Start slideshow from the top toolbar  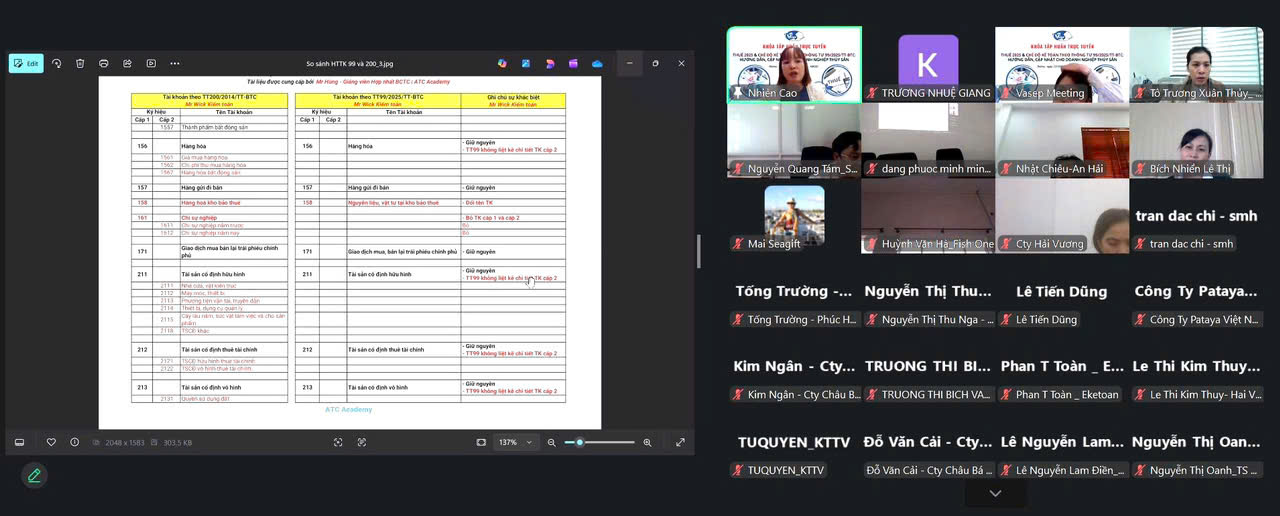click(151, 63)
